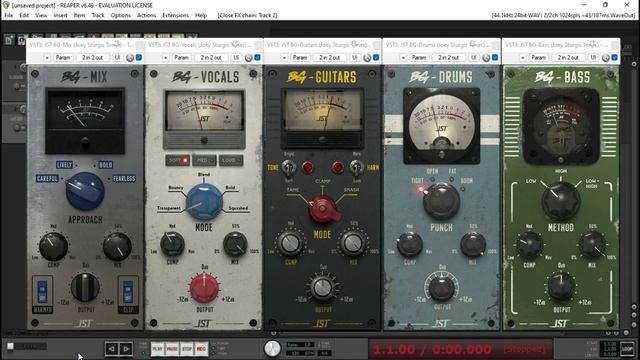640x360 pixels.
Task: Click the blue Mode knob on BG-Vocals
Action: pyautogui.click(x=204, y=201)
